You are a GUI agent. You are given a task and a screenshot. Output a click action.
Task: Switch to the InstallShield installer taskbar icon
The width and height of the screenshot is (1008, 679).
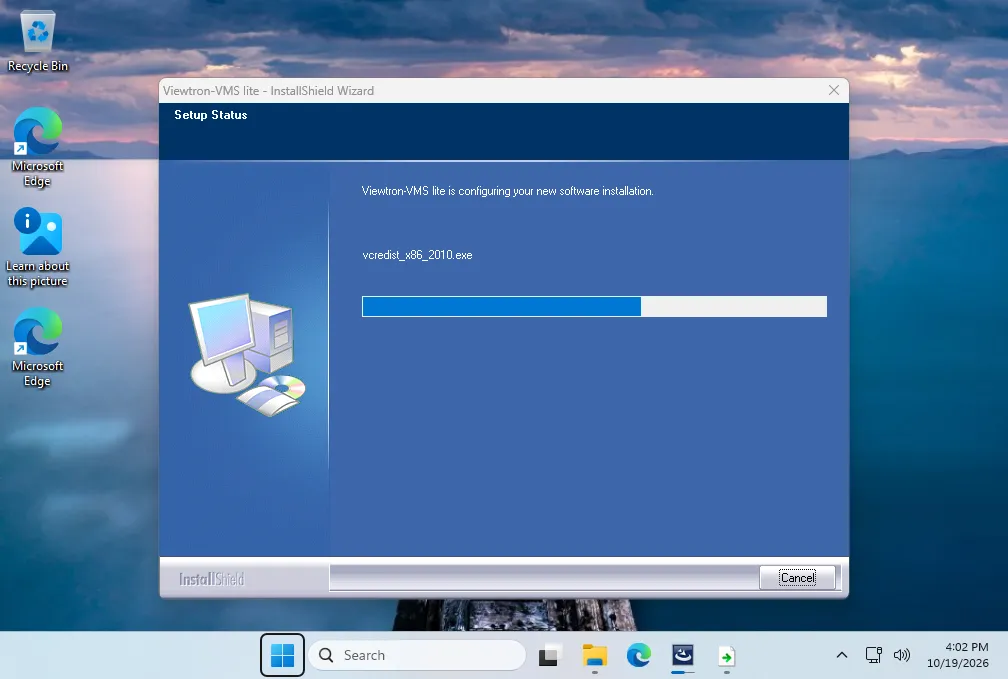point(683,656)
